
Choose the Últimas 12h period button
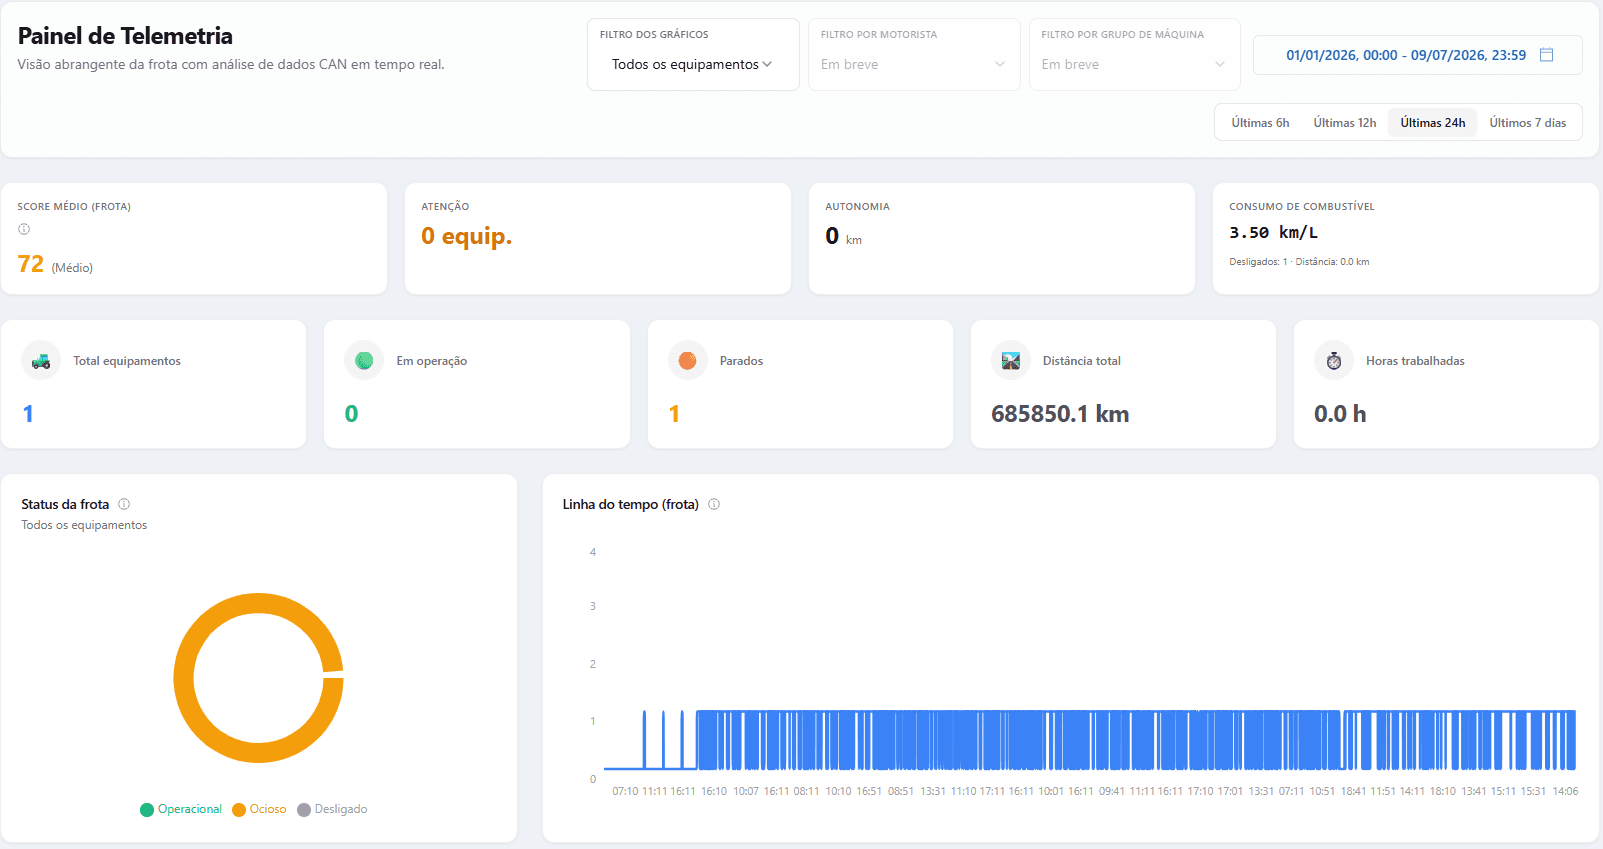click(1344, 123)
